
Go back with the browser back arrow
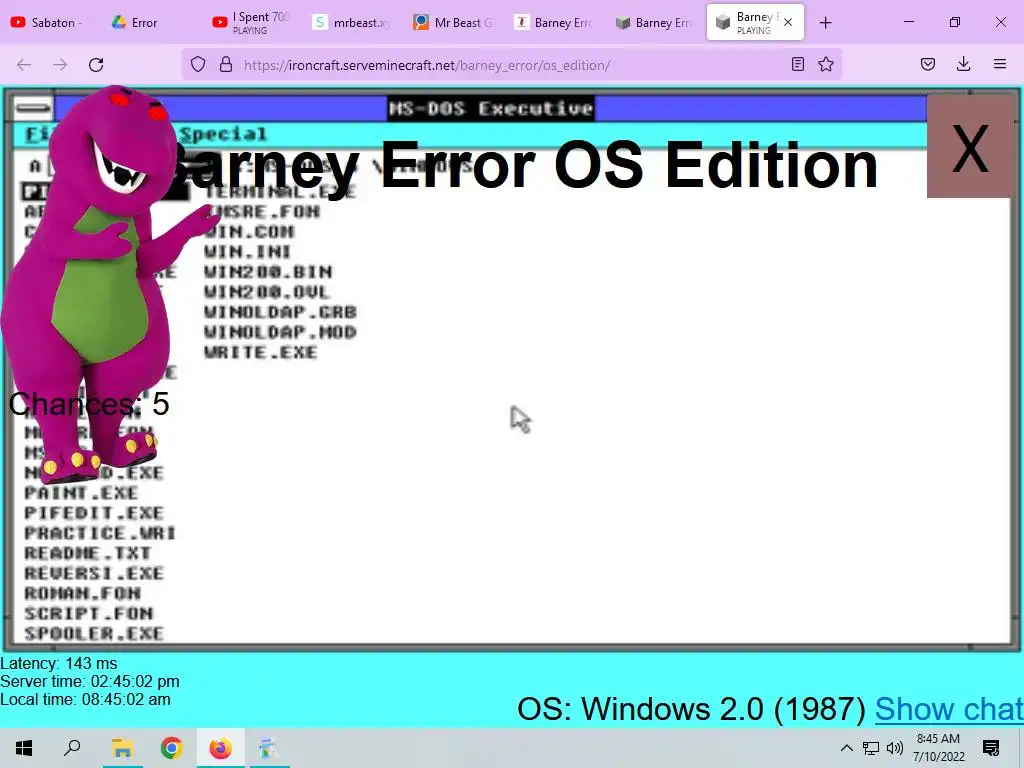24,65
